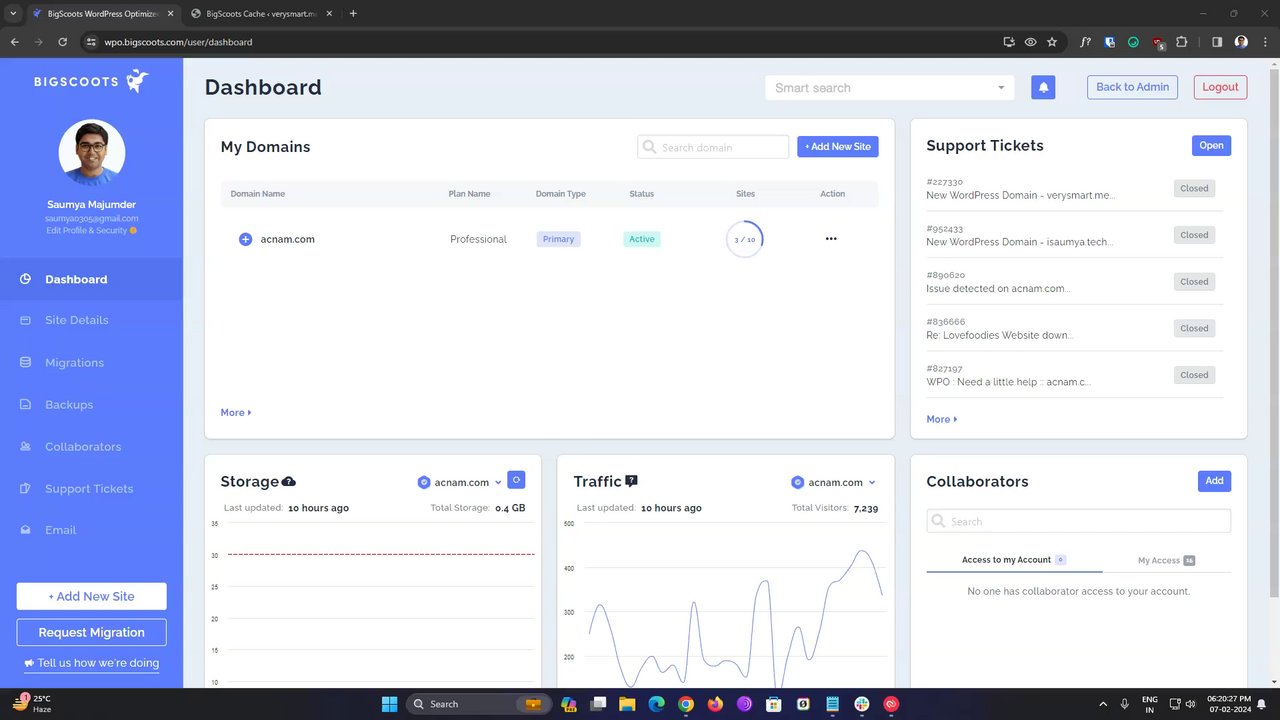Click the taskbar Search box
The width and height of the screenshot is (1280, 720).
pyautogui.click(x=478, y=704)
